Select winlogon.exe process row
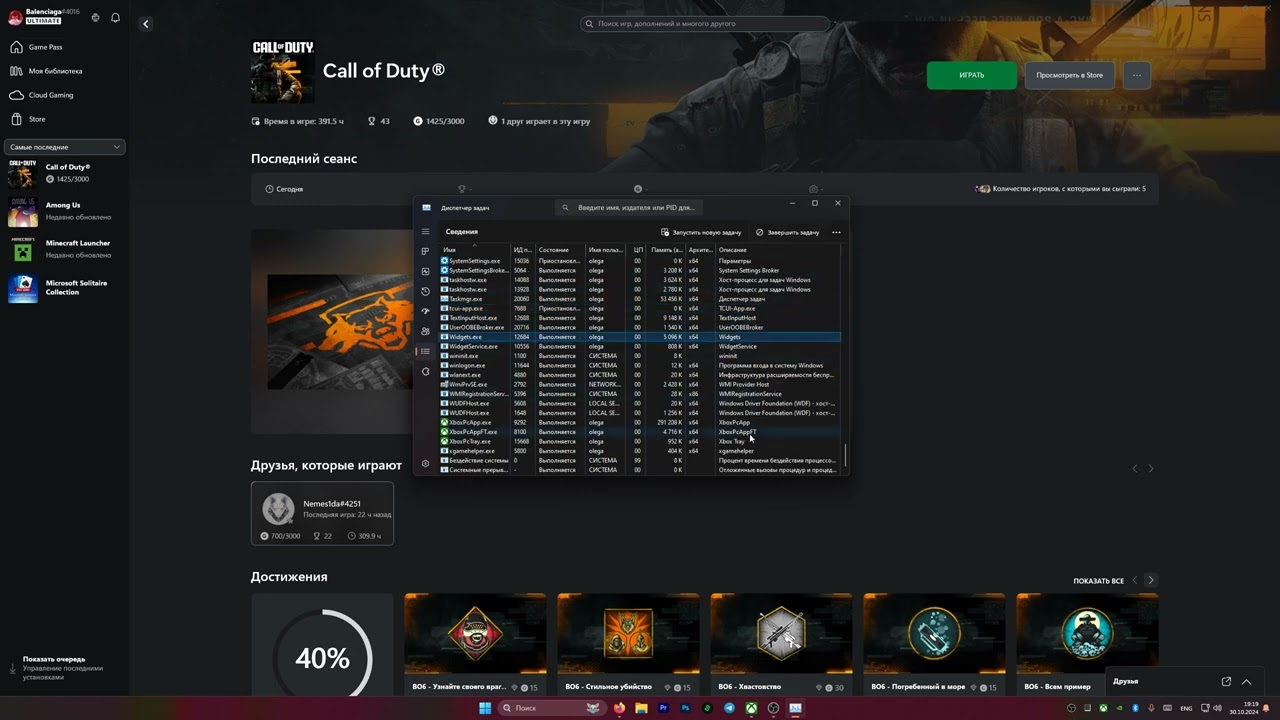Screen dimensions: 1280x720 click(x=640, y=365)
